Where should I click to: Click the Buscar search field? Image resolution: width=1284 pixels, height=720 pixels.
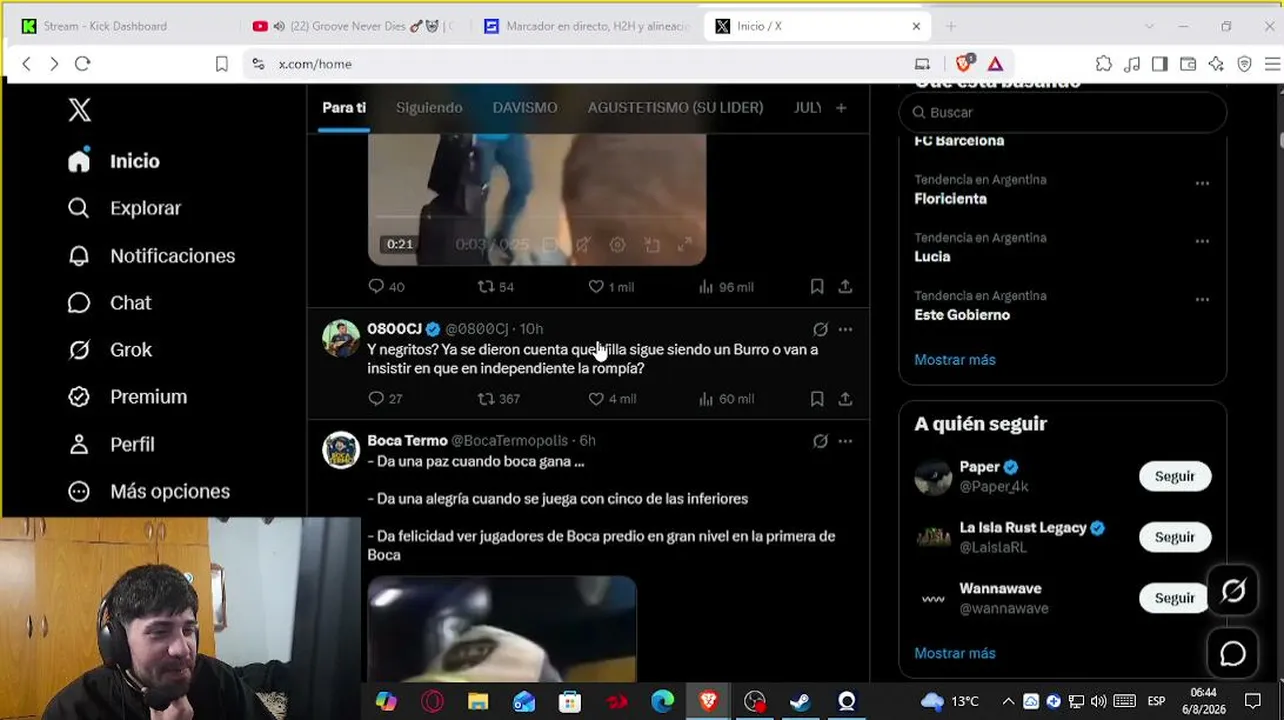[x=1063, y=113]
